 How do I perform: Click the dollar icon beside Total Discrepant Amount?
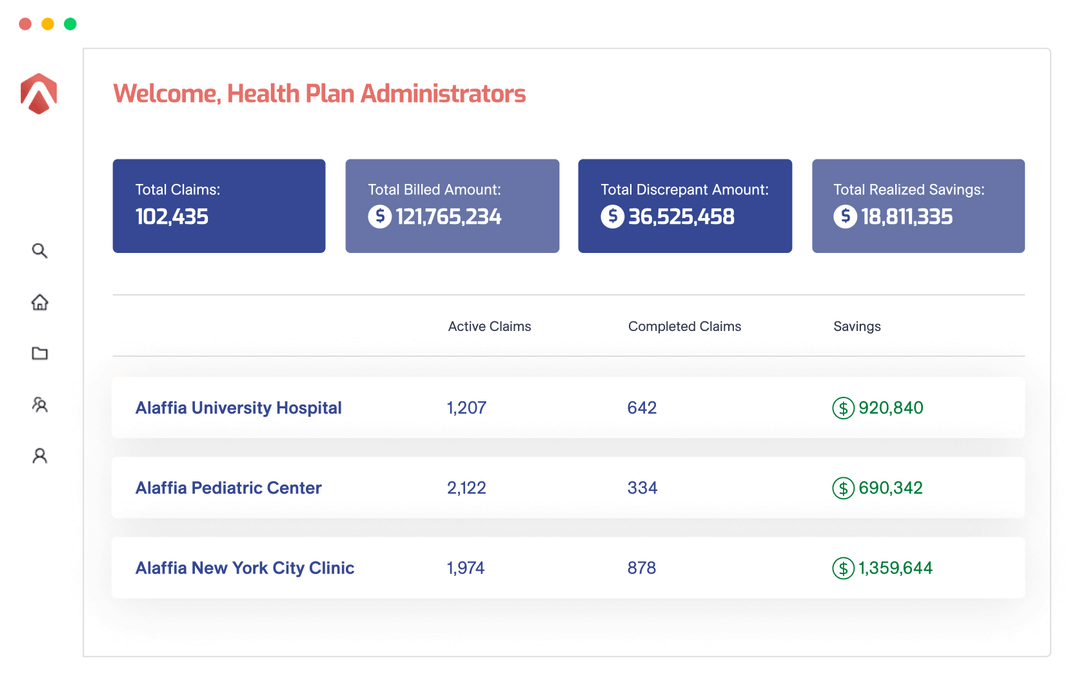[x=612, y=216]
